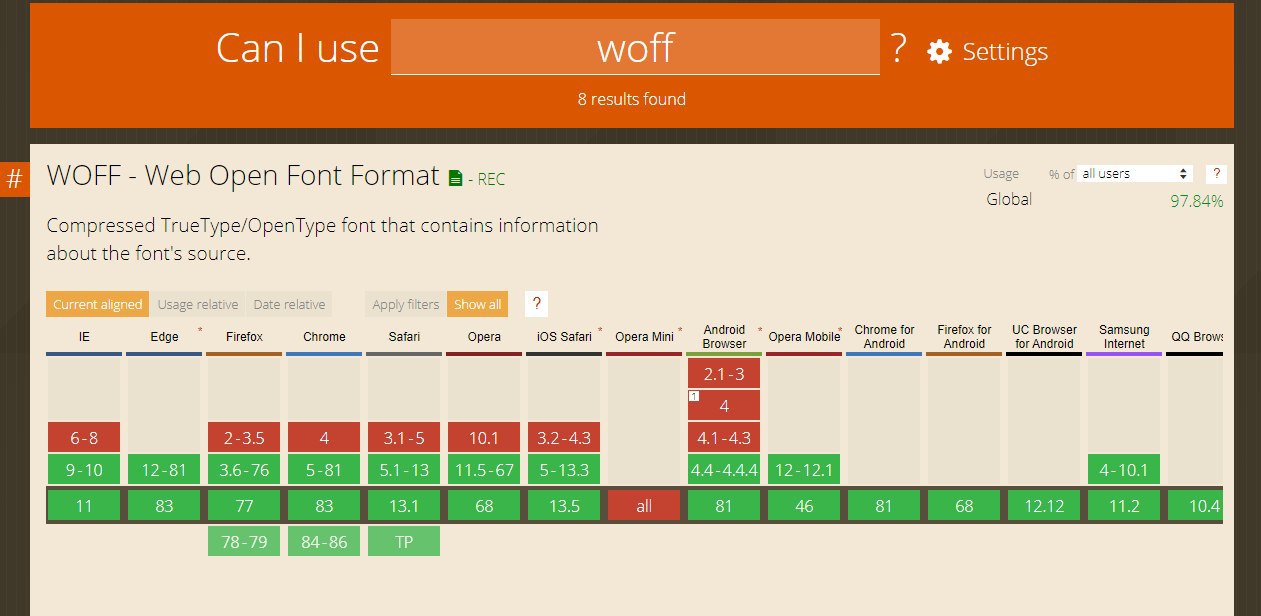Click the current Firefox 77 cell
Image resolution: width=1261 pixels, height=616 pixels.
(x=244, y=506)
